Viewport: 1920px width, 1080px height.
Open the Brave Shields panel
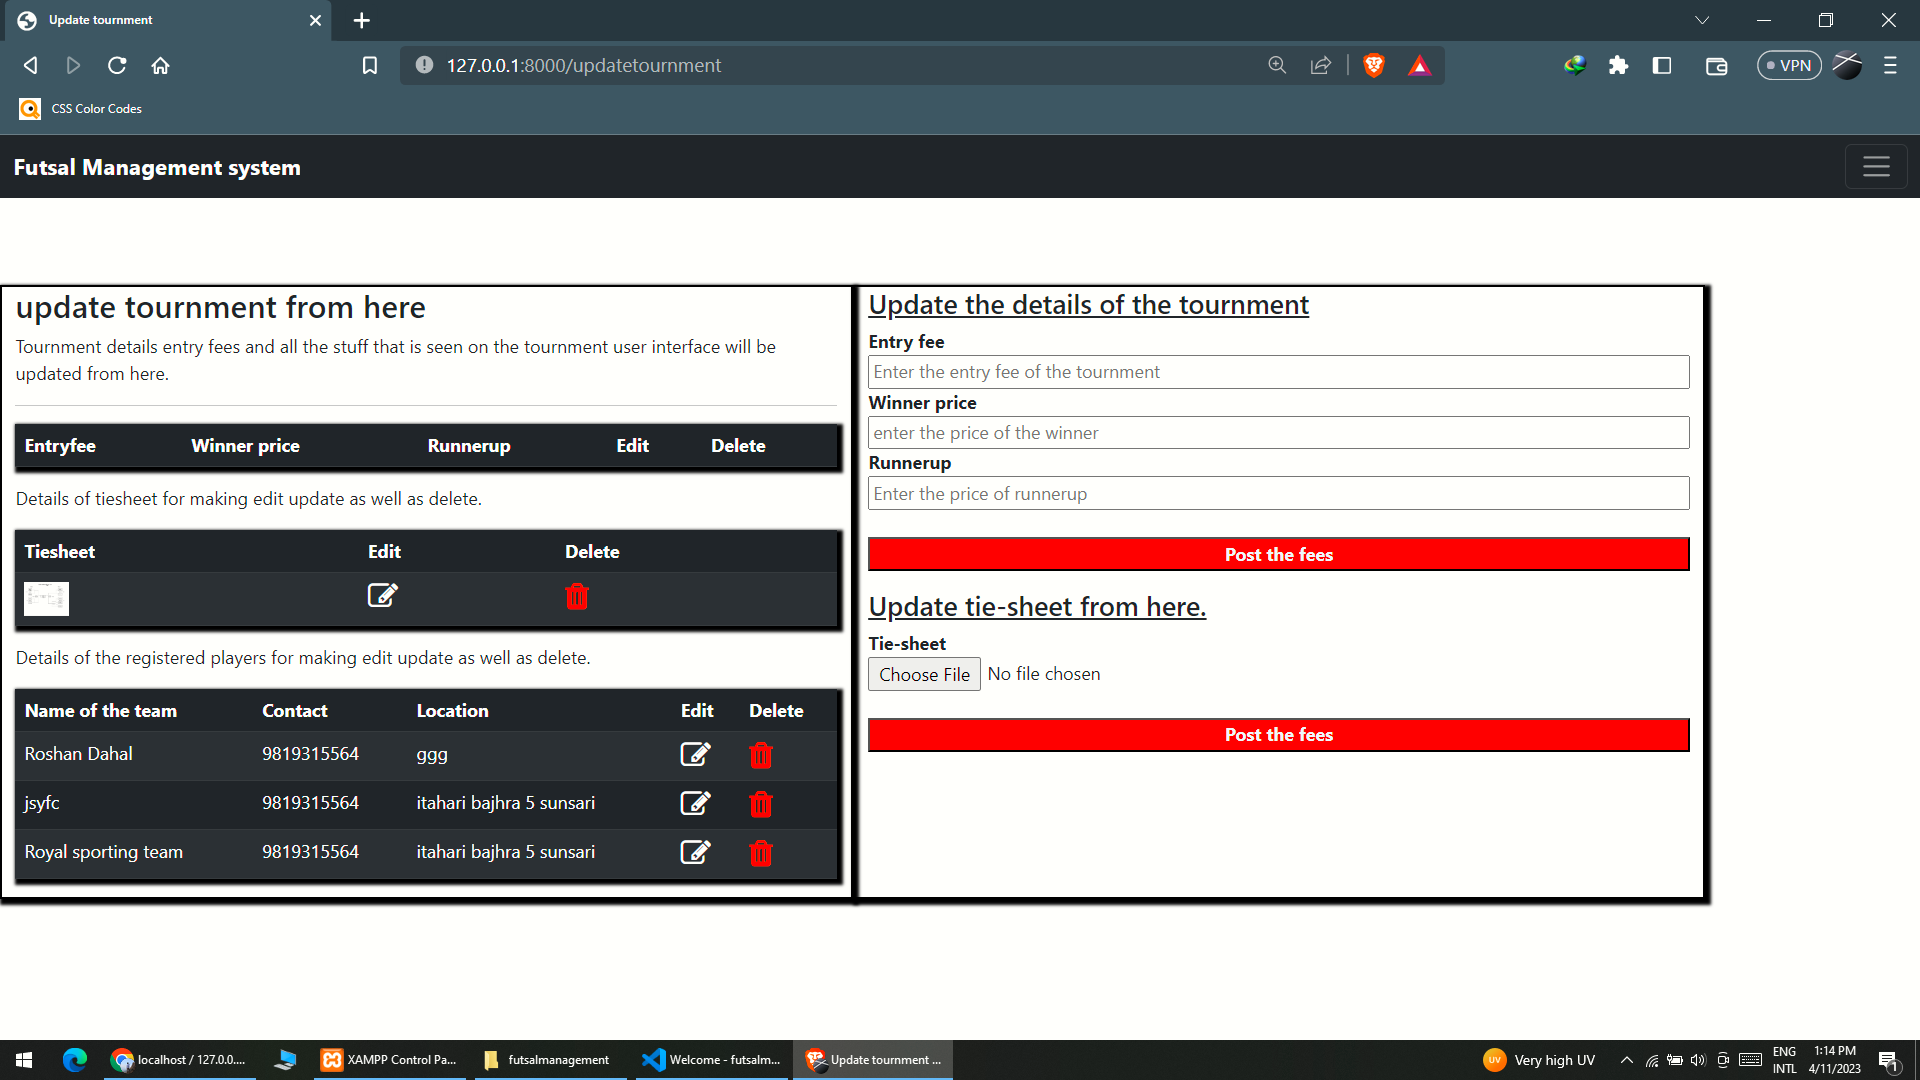1374,65
